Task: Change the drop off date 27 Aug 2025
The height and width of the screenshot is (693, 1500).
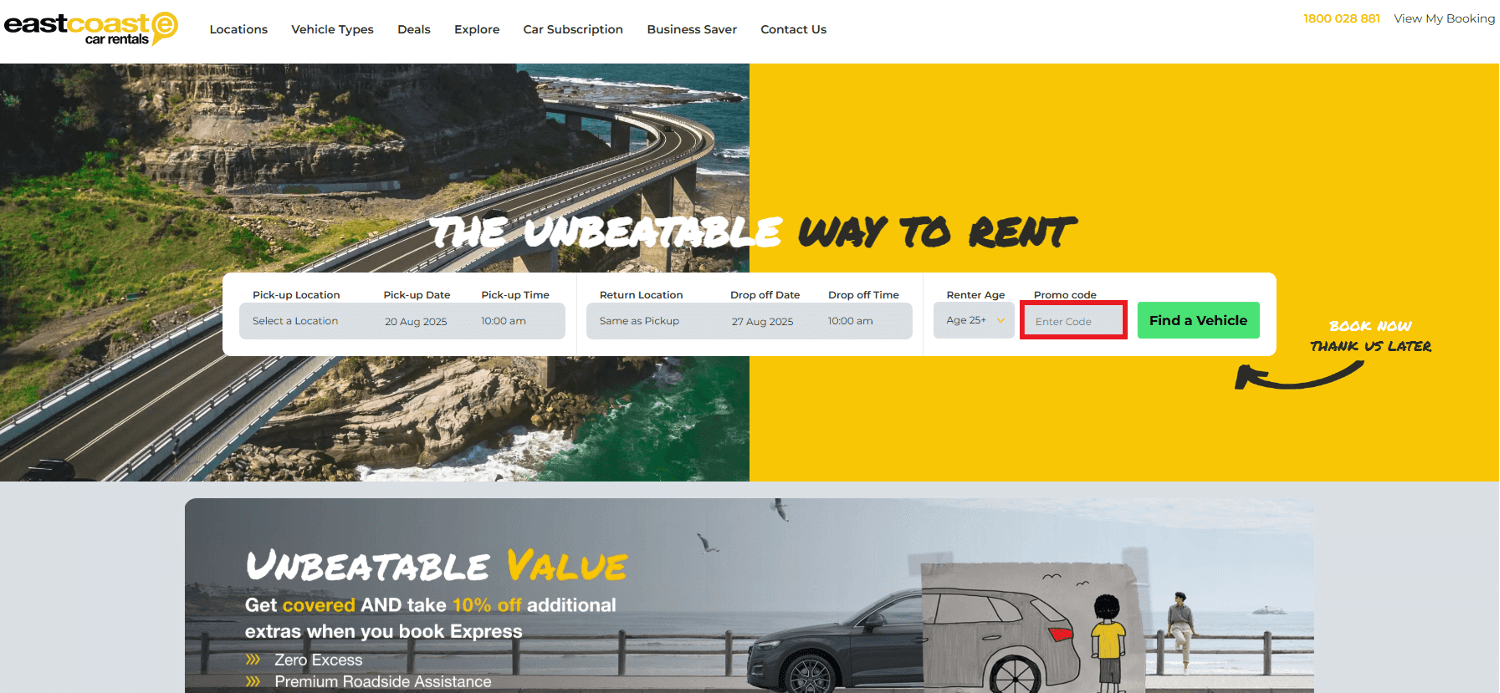Action: [x=762, y=321]
